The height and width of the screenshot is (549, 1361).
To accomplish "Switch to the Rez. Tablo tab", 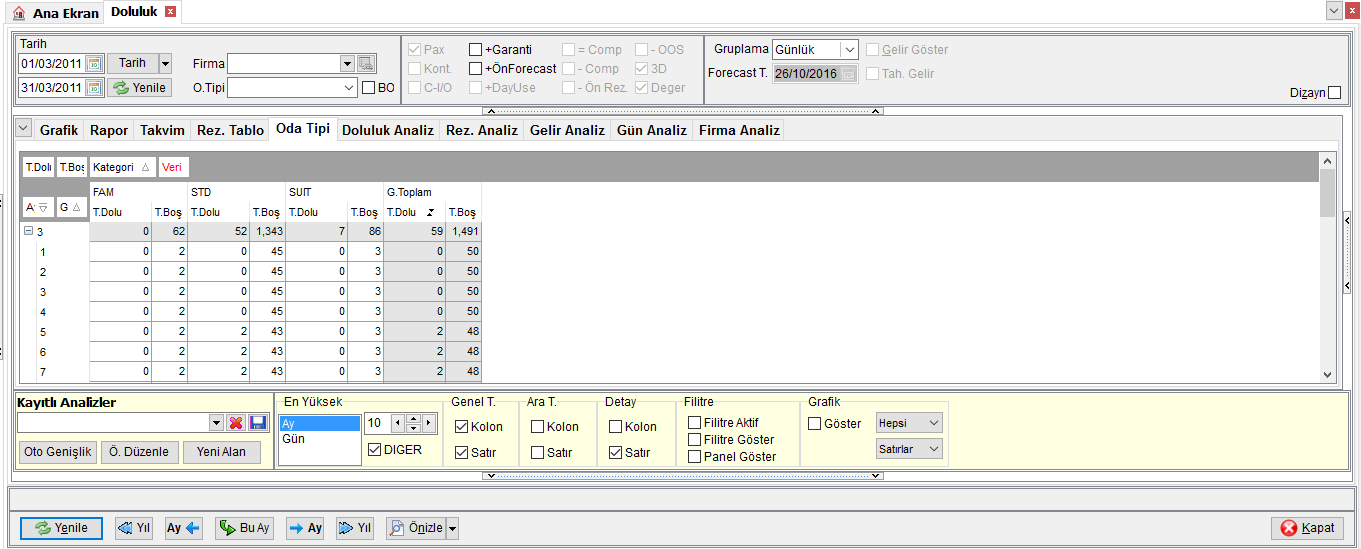I will 230,130.
